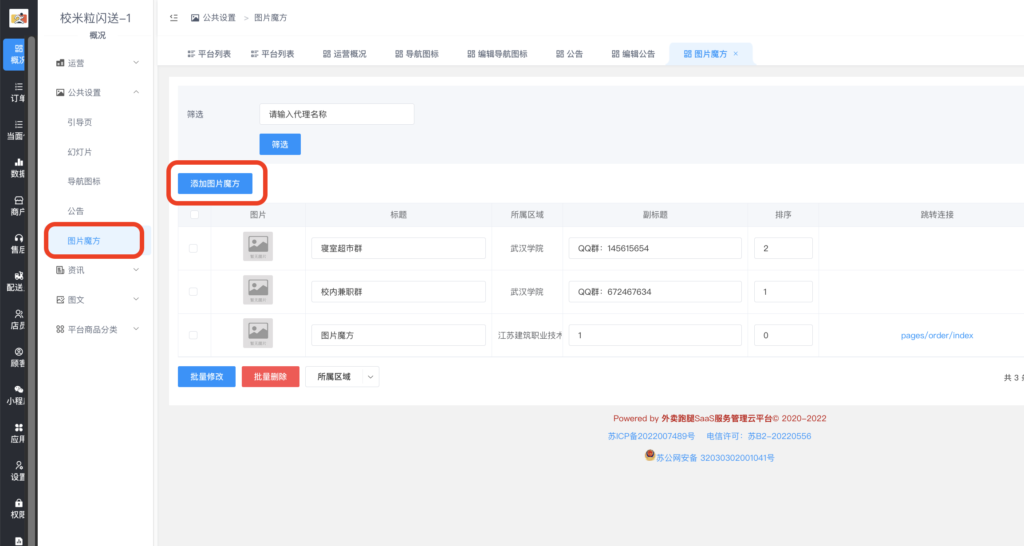
Task: Select 公告 in the side menu
Action: tap(76, 211)
